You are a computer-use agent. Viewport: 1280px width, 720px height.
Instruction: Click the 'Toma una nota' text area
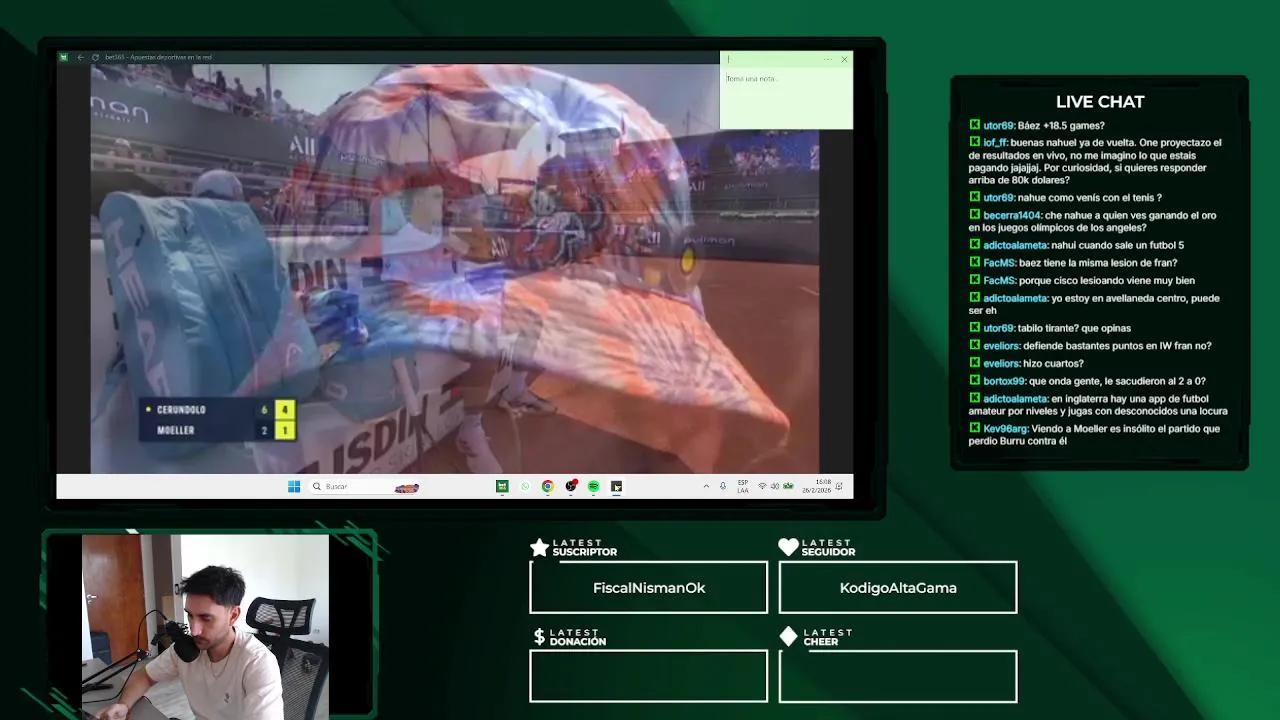(x=786, y=99)
